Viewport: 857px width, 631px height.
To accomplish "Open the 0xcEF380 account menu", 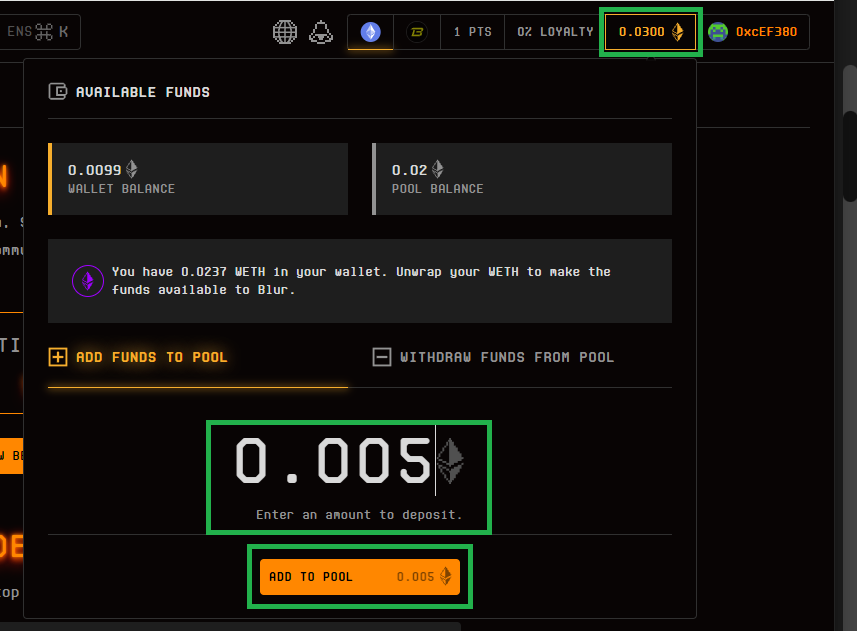I will (x=766, y=32).
